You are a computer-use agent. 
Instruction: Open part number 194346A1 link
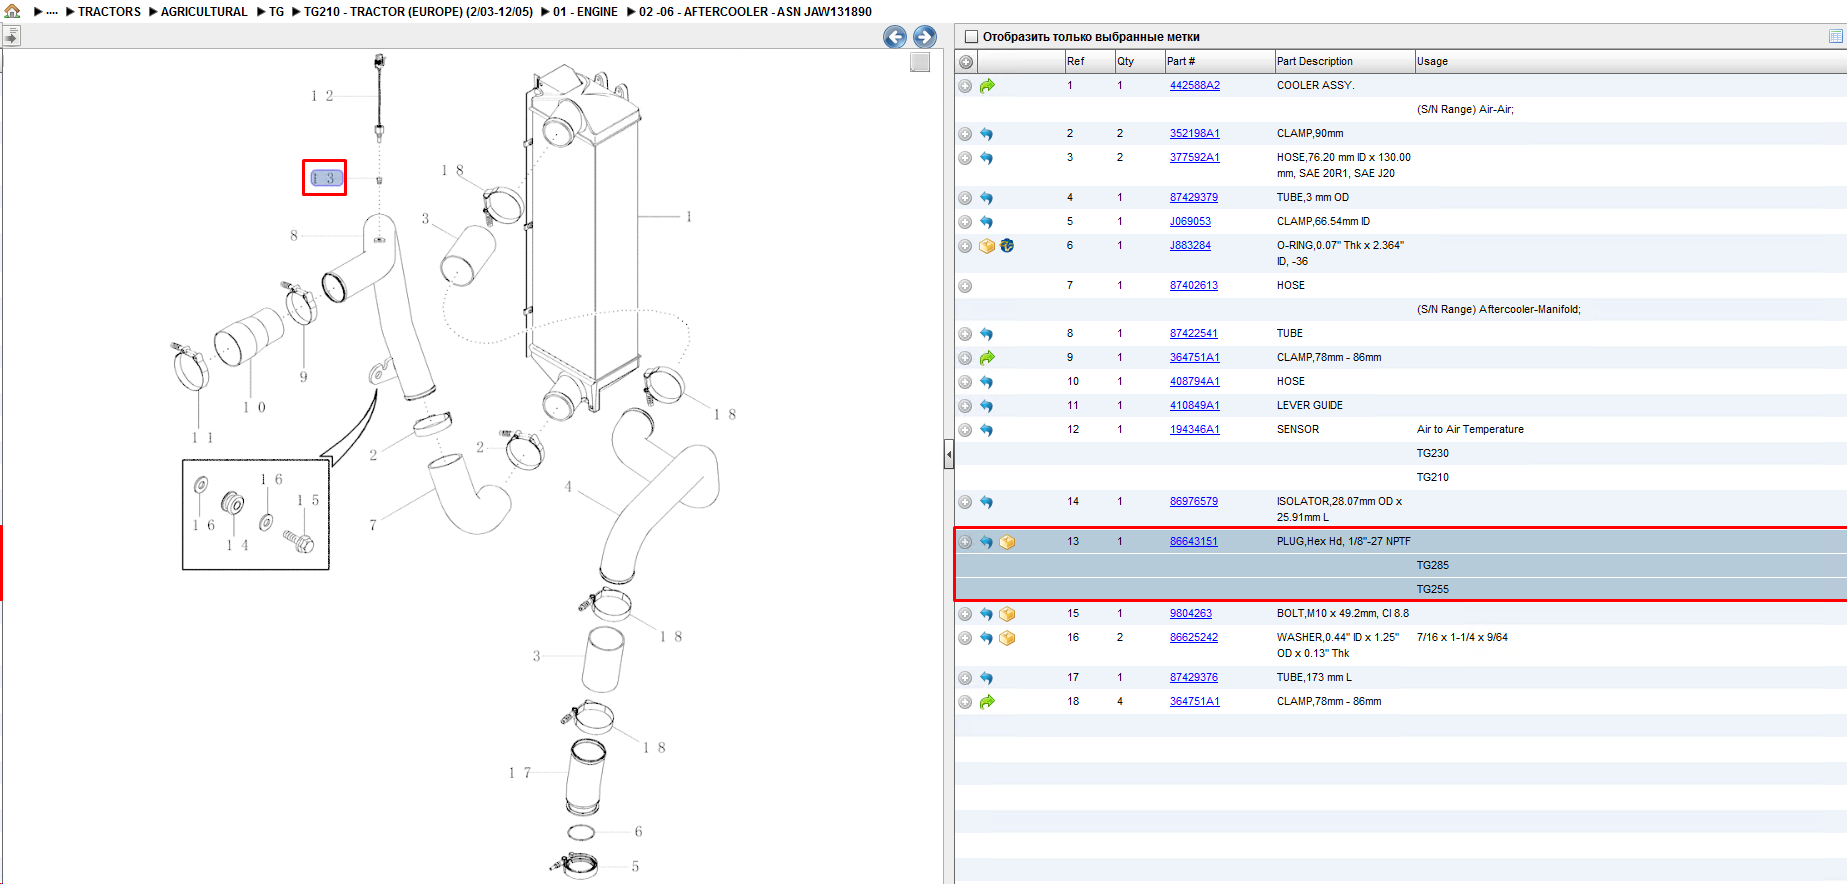(1195, 430)
